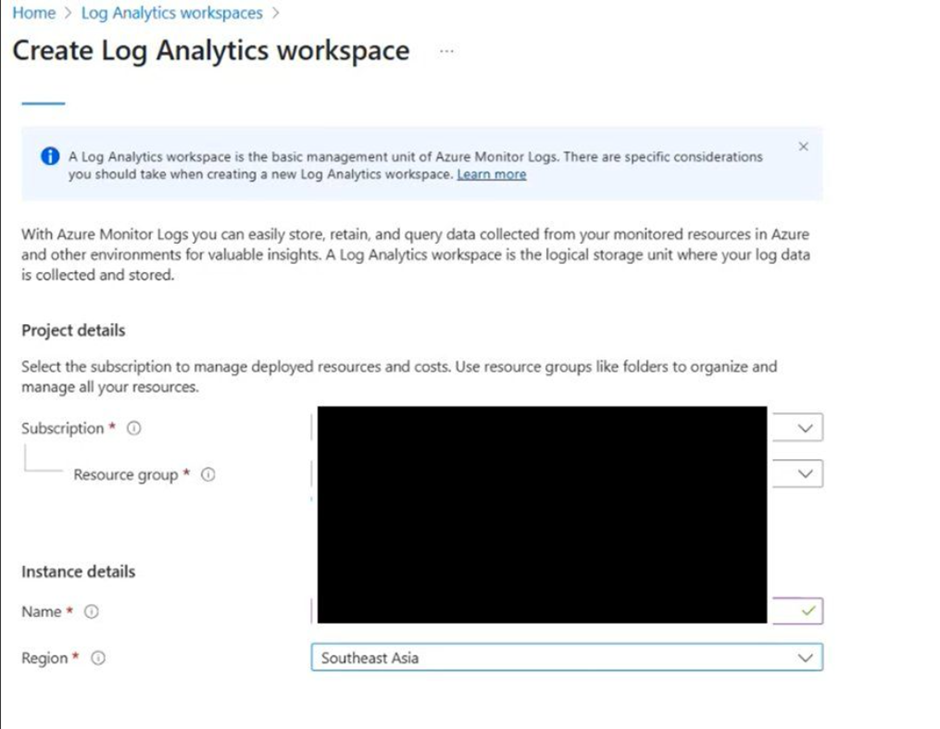Click the Region field label text
Viewport: 940px width, 729px height.
[x=44, y=658]
